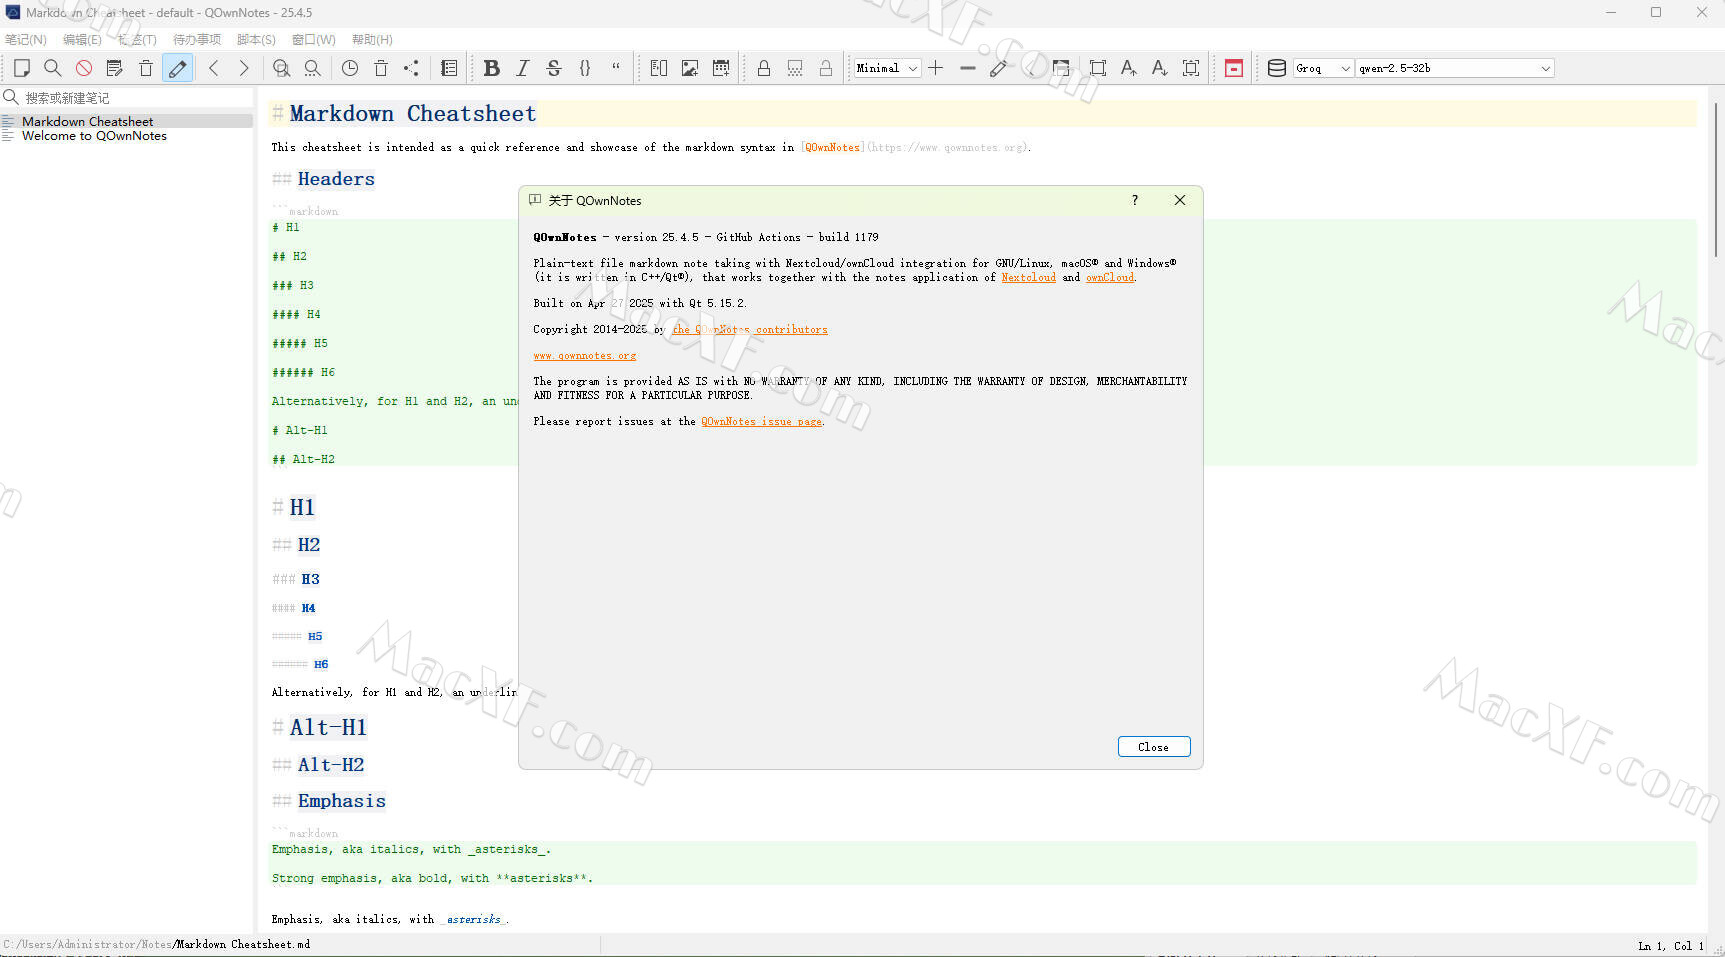Insert current date with calendar icon
This screenshot has height=957, width=1725.
[x=721, y=68]
